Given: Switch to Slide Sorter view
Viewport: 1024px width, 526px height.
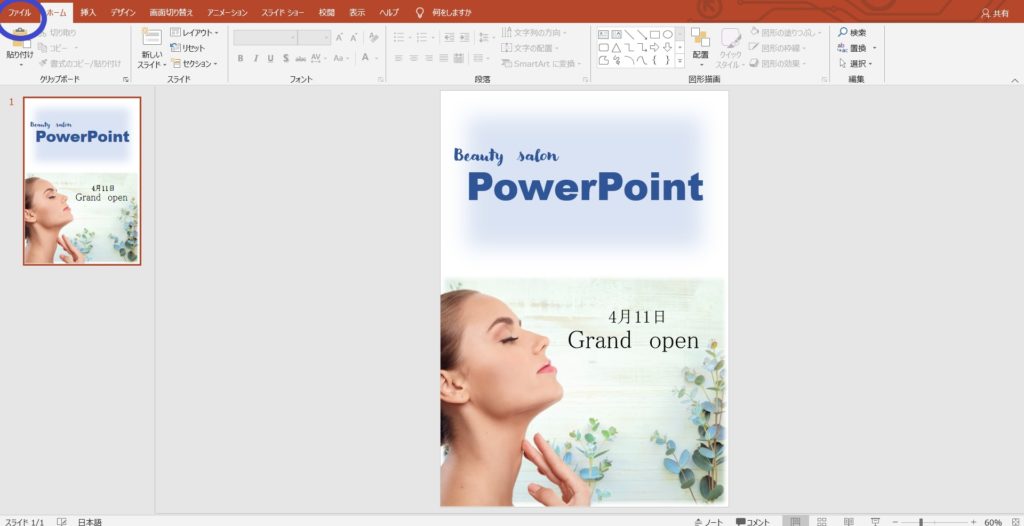Looking at the screenshot, I should pos(822,521).
